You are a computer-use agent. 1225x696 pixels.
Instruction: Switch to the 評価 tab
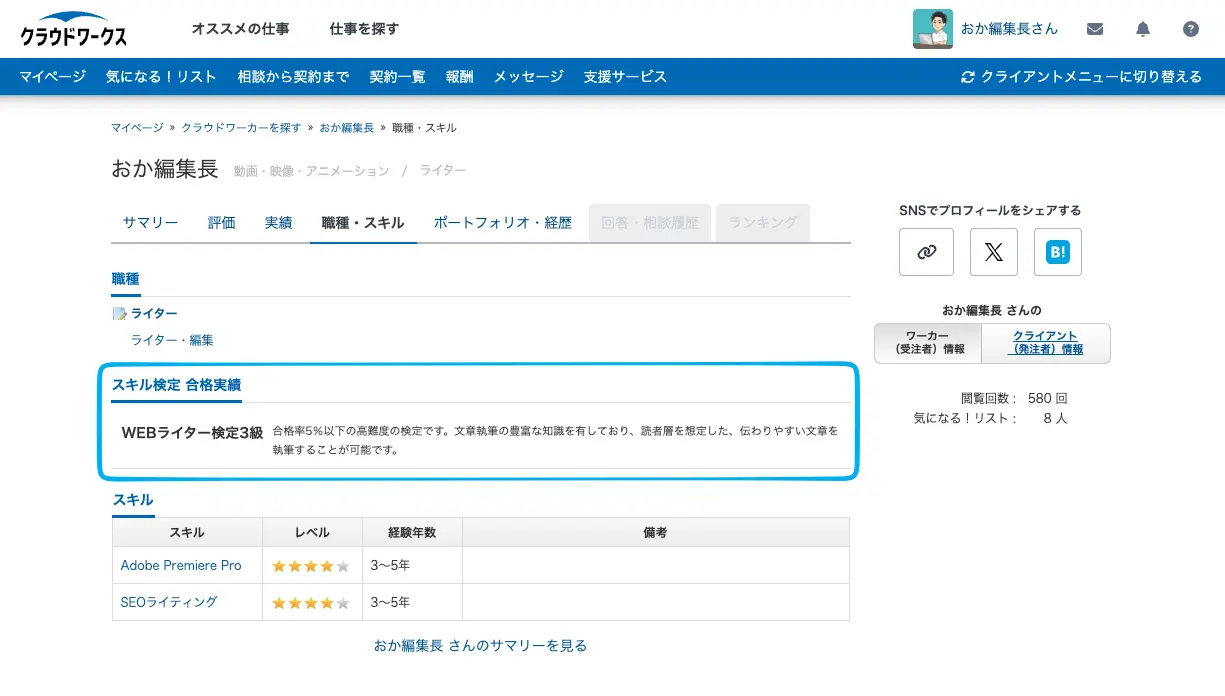point(221,222)
